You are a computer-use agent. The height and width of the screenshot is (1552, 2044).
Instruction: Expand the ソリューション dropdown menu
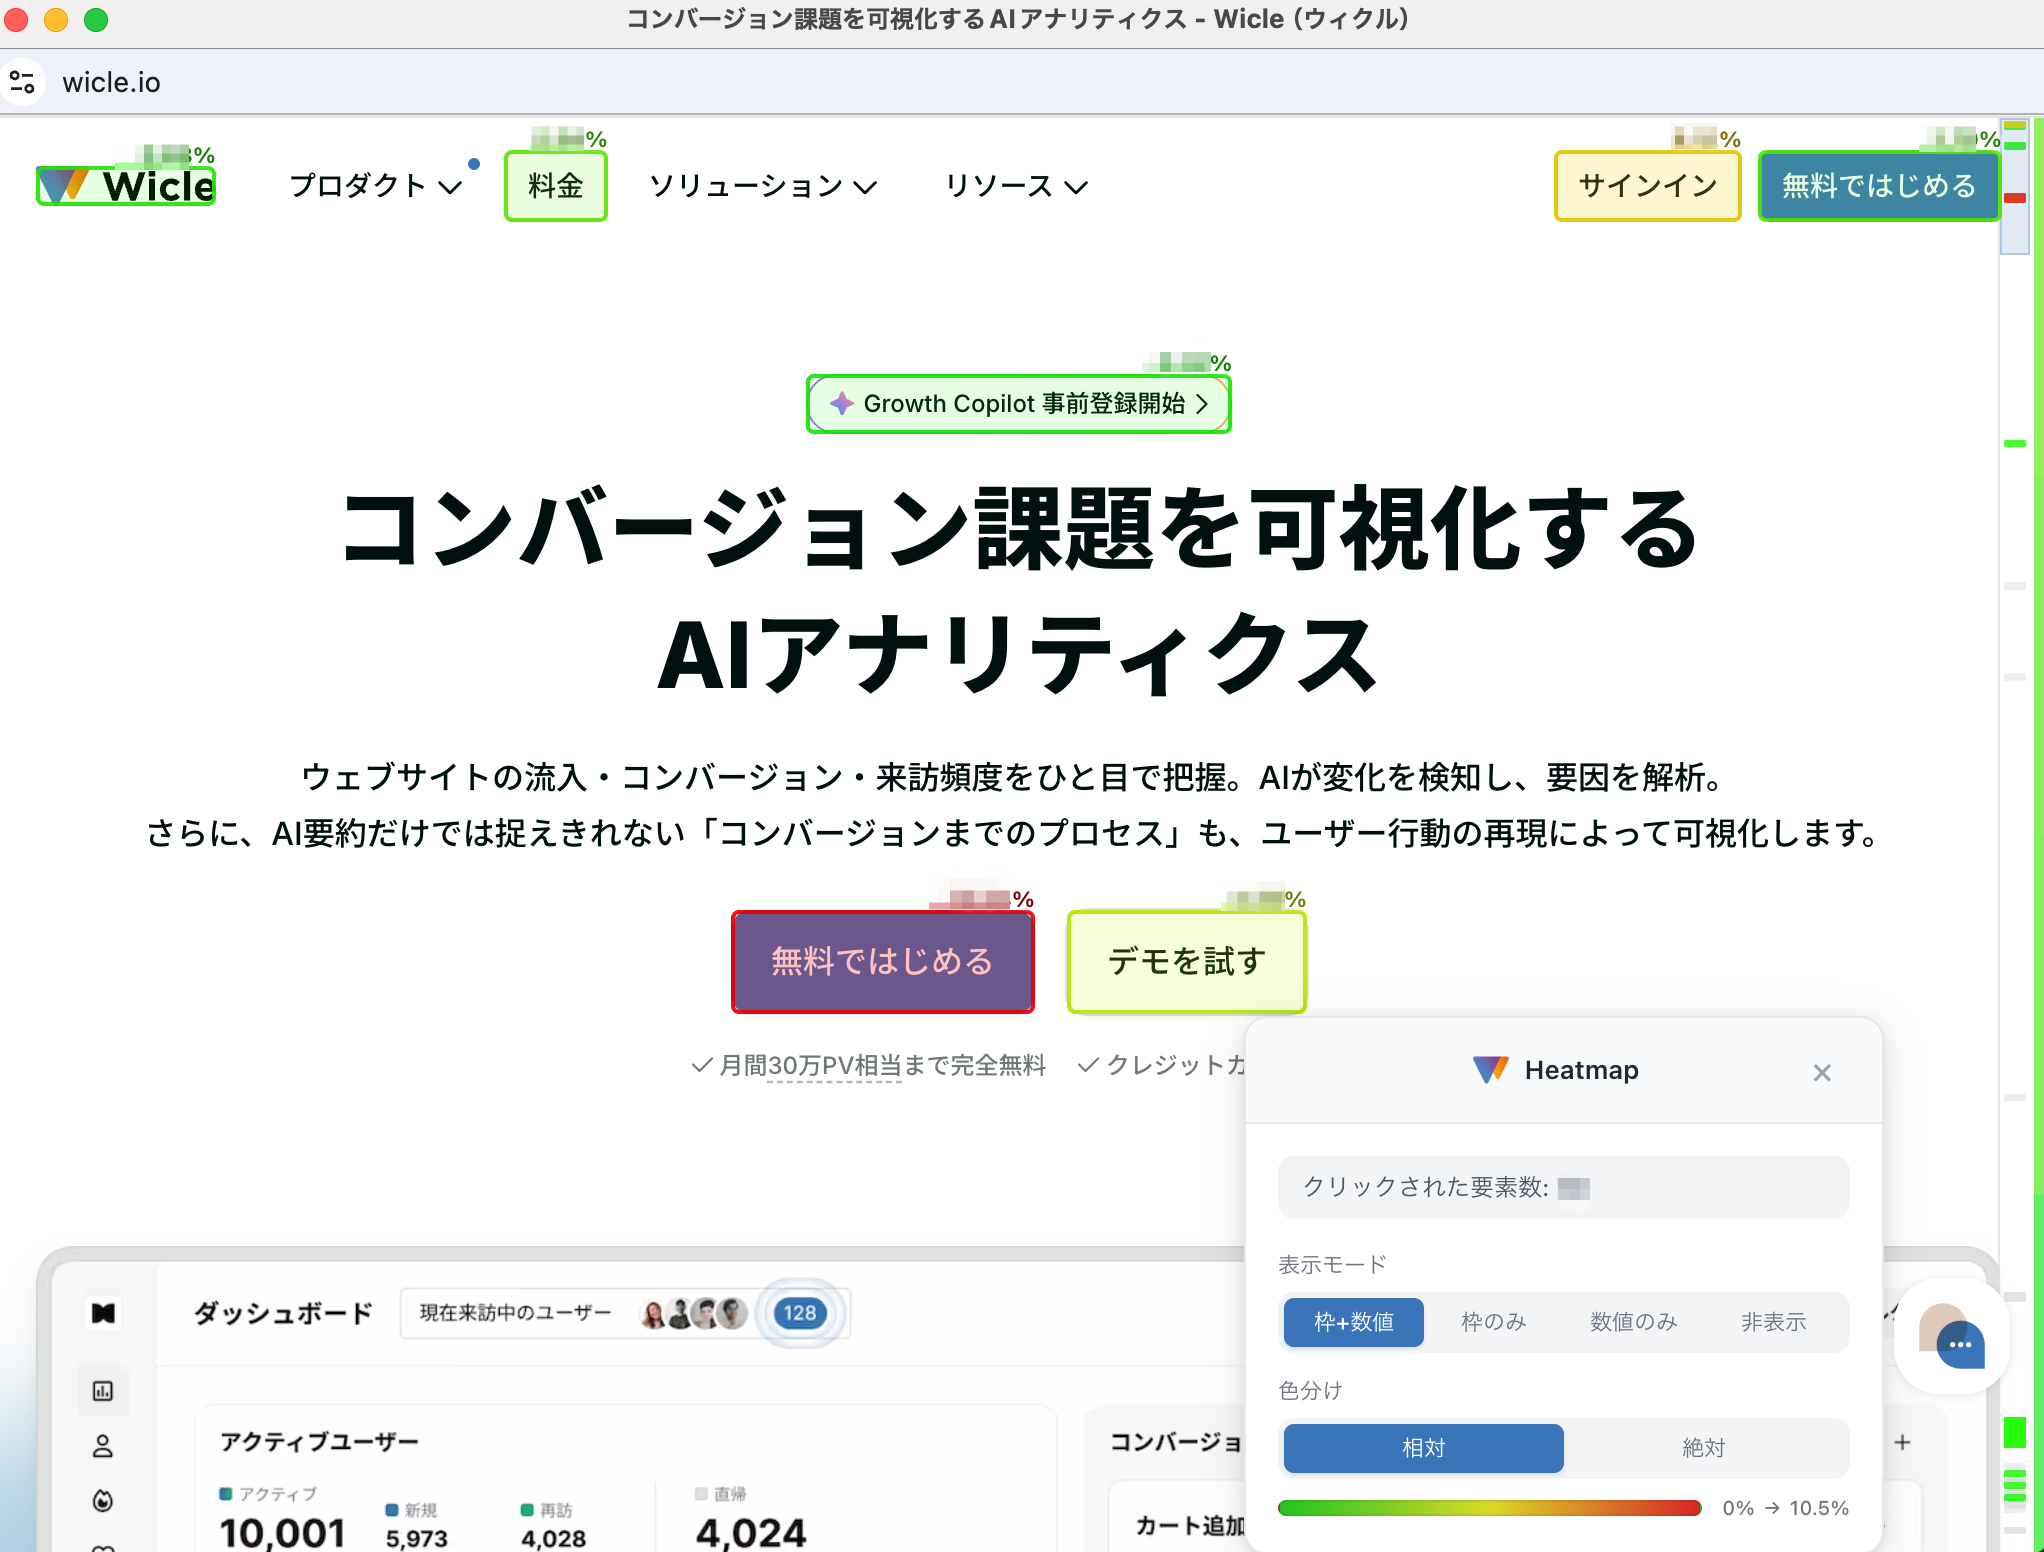click(x=762, y=186)
